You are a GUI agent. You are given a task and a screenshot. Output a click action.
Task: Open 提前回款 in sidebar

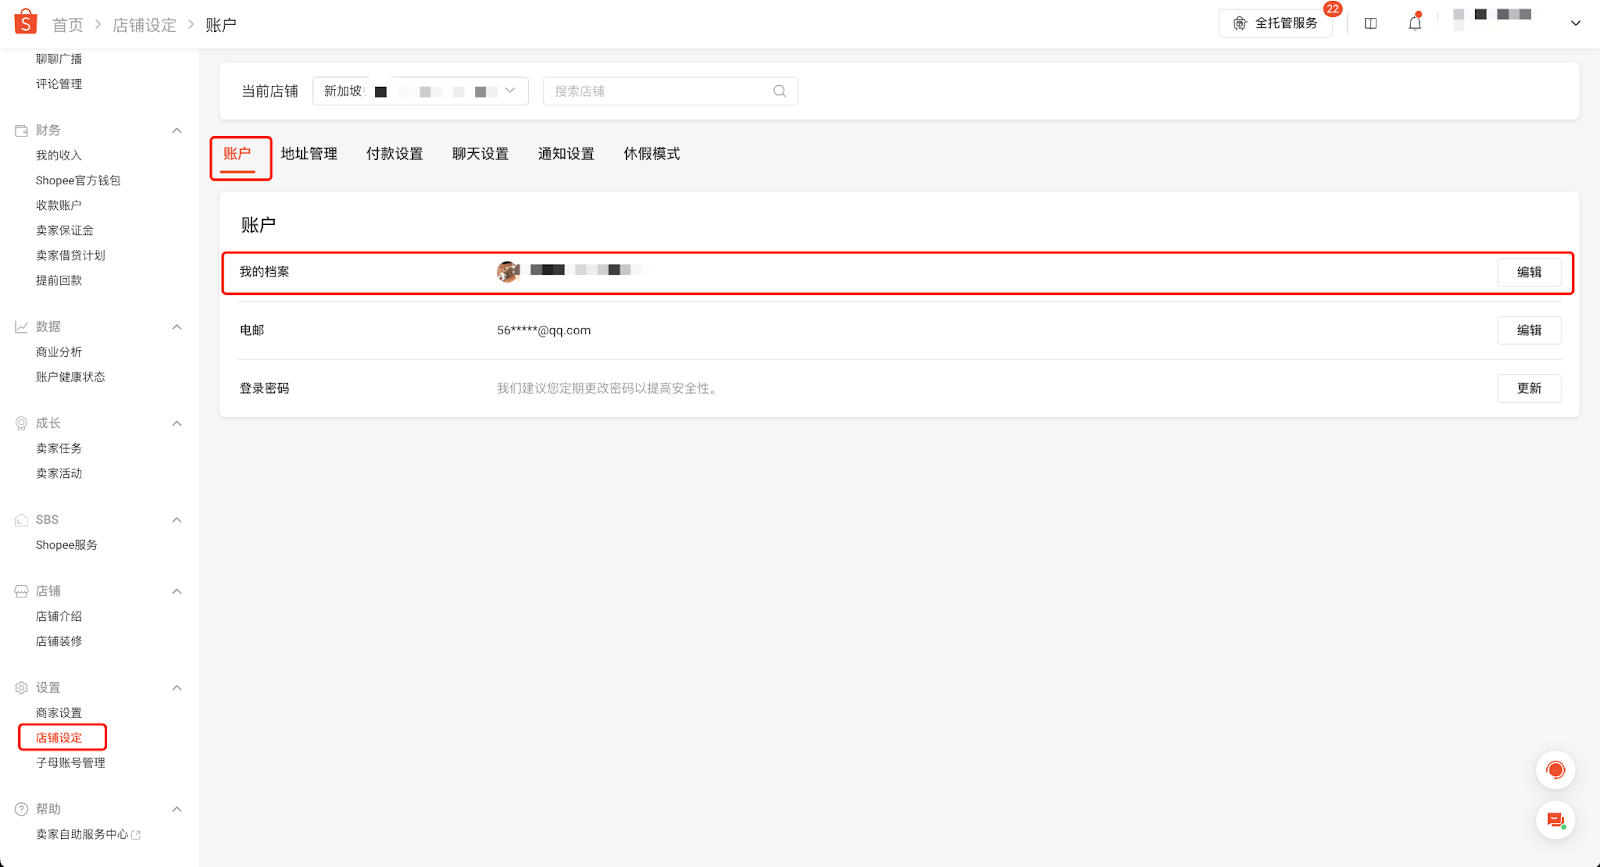point(59,281)
